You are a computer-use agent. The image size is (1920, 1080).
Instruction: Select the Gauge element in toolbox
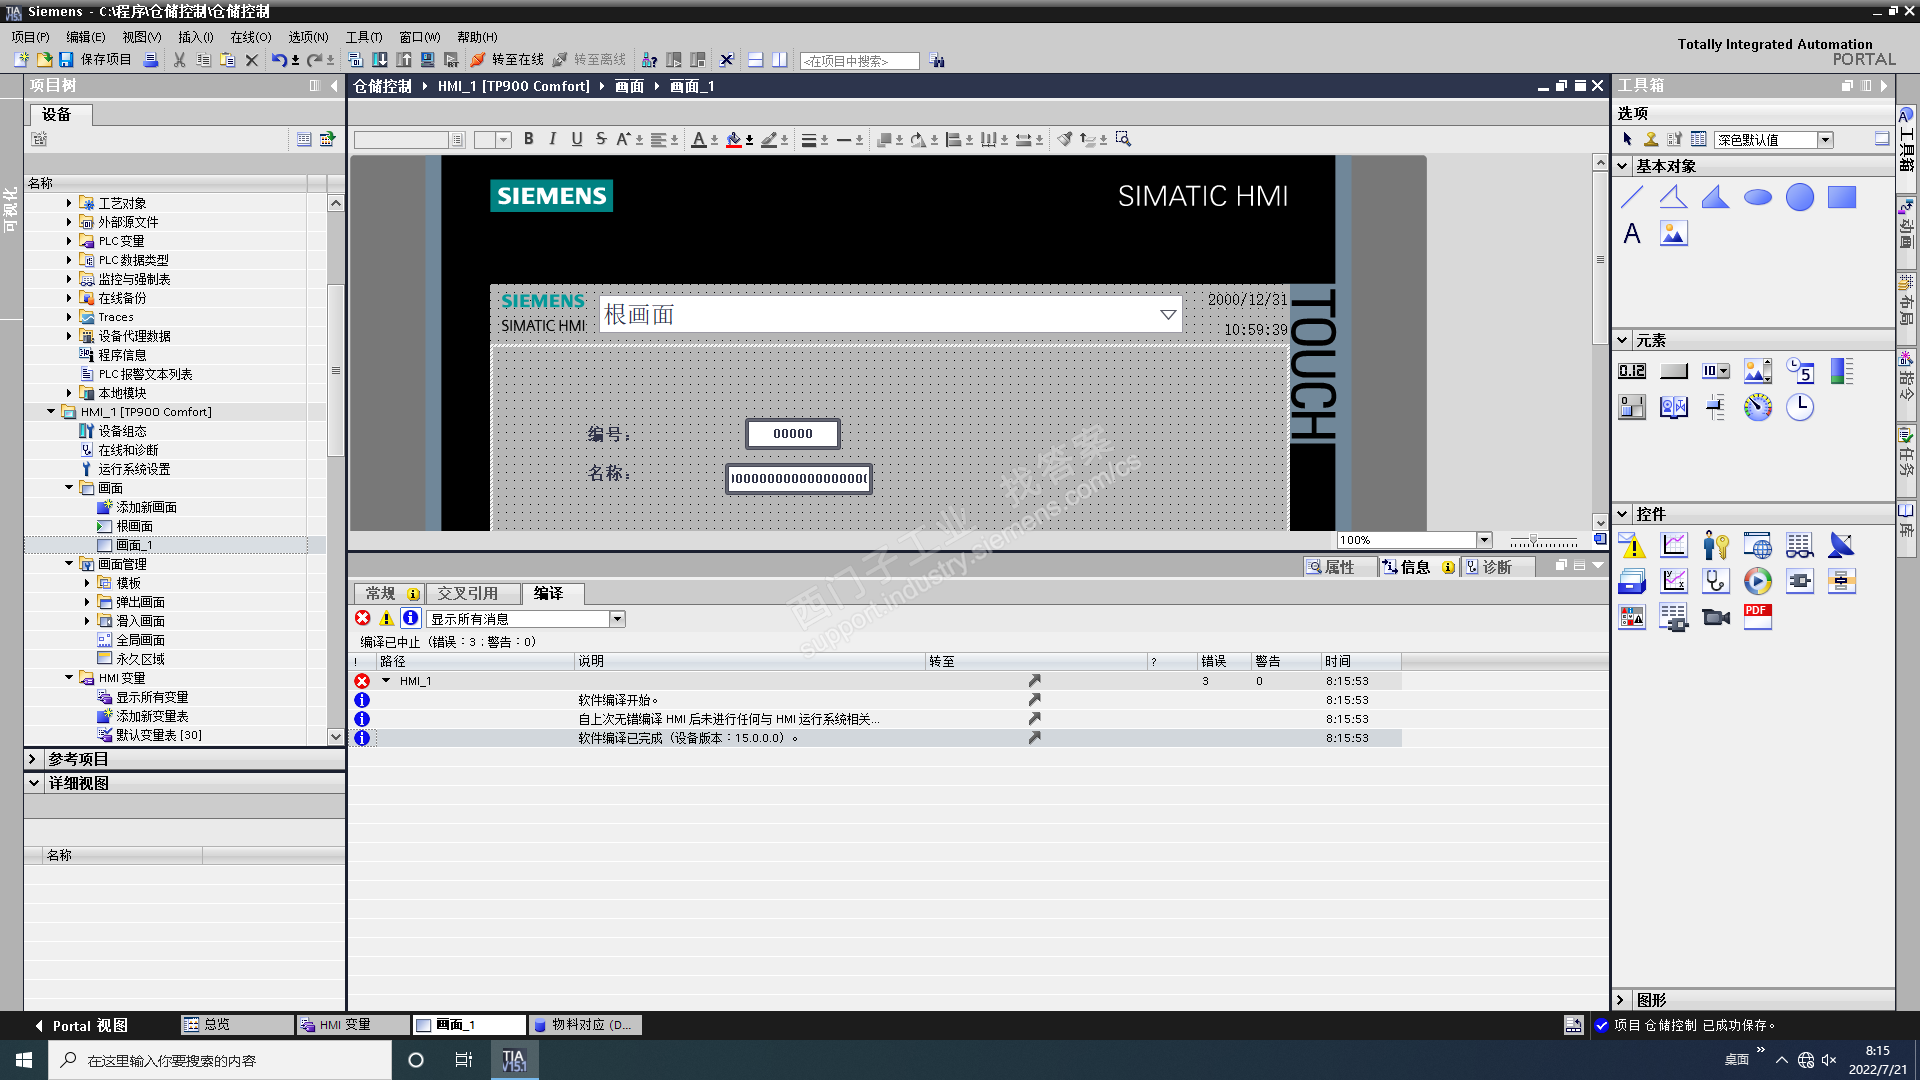tap(1757, 407)
